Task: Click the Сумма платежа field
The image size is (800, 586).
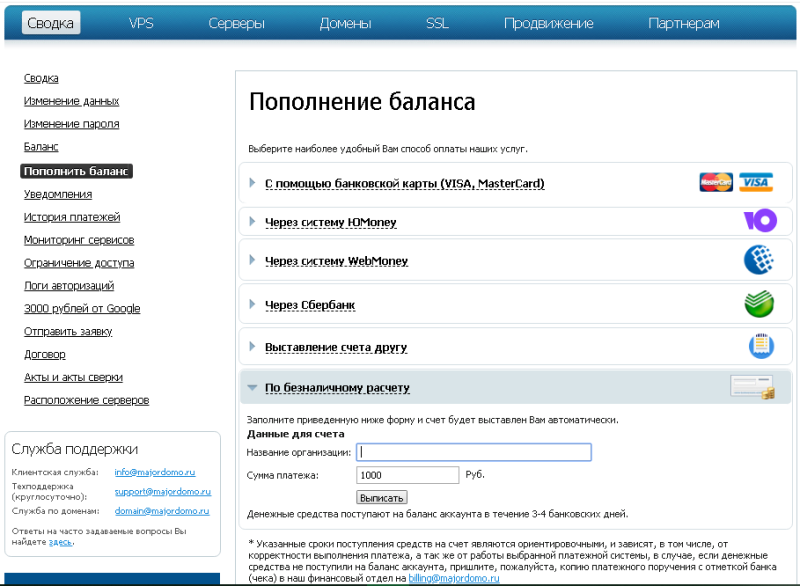Action: 407,475
